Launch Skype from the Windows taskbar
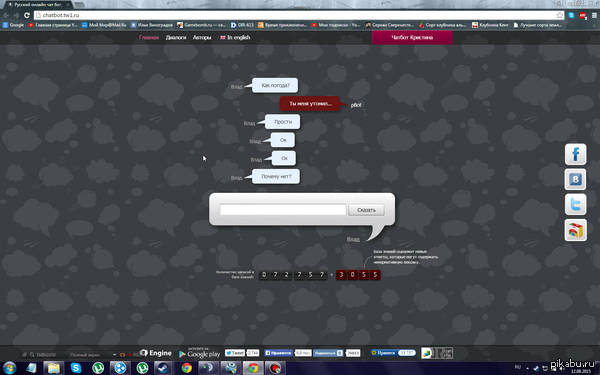The width and height of the screenshot is (600, 375). pyautogui.click(x=76, y=368)
